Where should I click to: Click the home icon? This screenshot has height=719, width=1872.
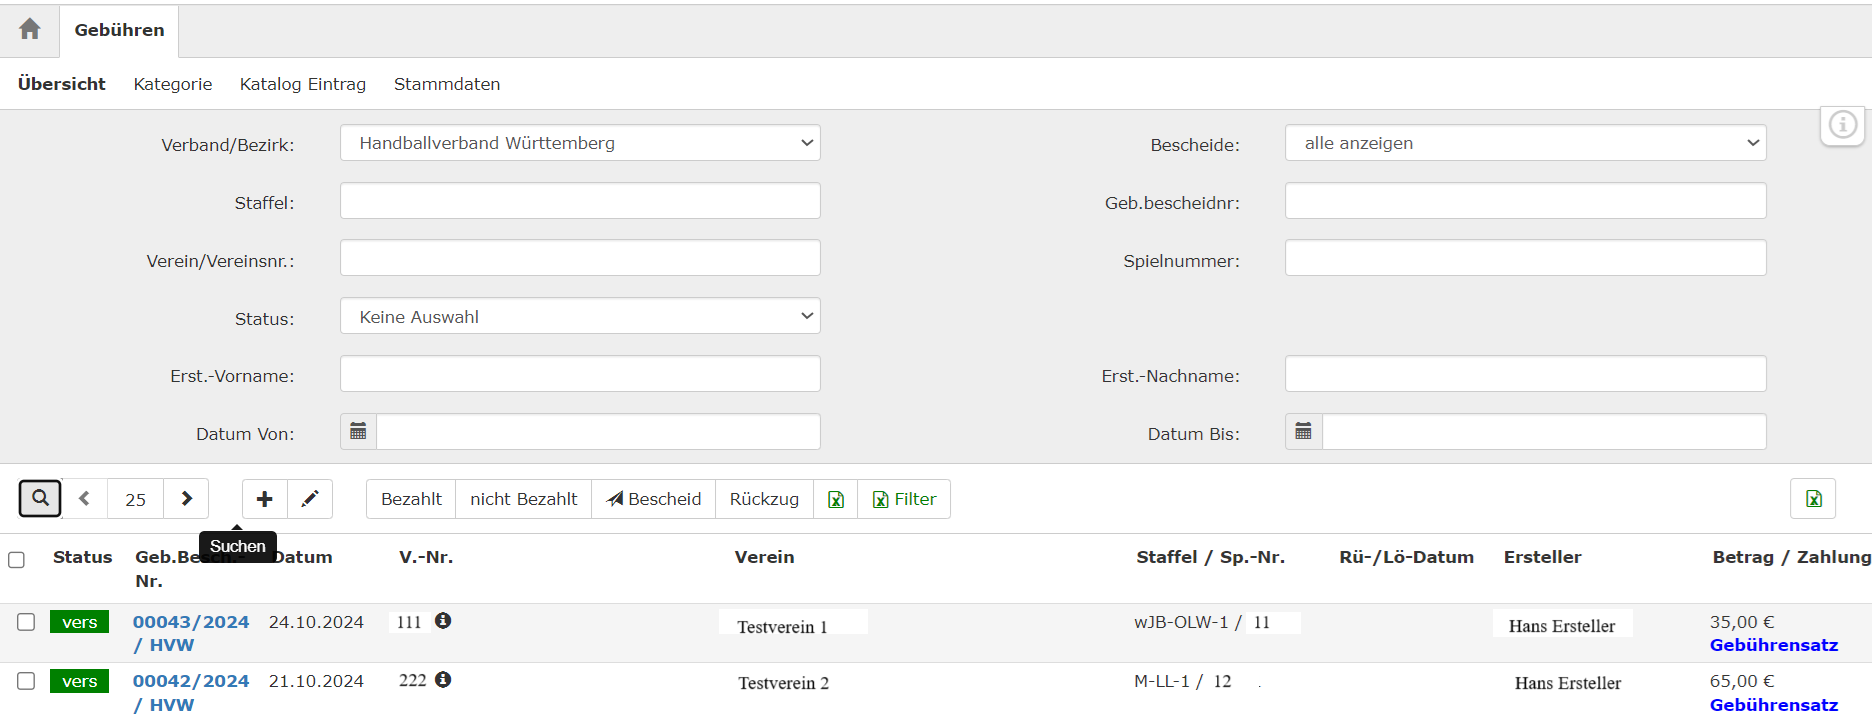[x=30, y=29]
